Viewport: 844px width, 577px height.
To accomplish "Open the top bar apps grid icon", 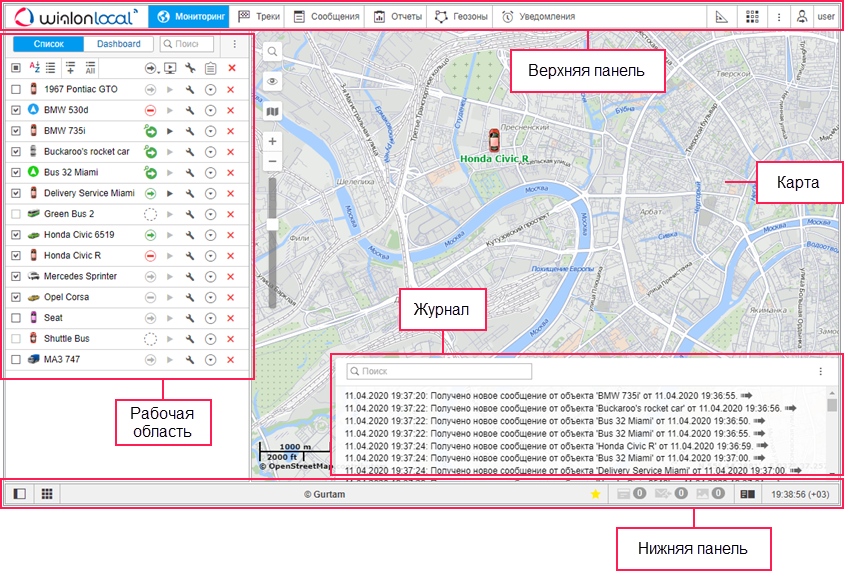I will (752, 17).
